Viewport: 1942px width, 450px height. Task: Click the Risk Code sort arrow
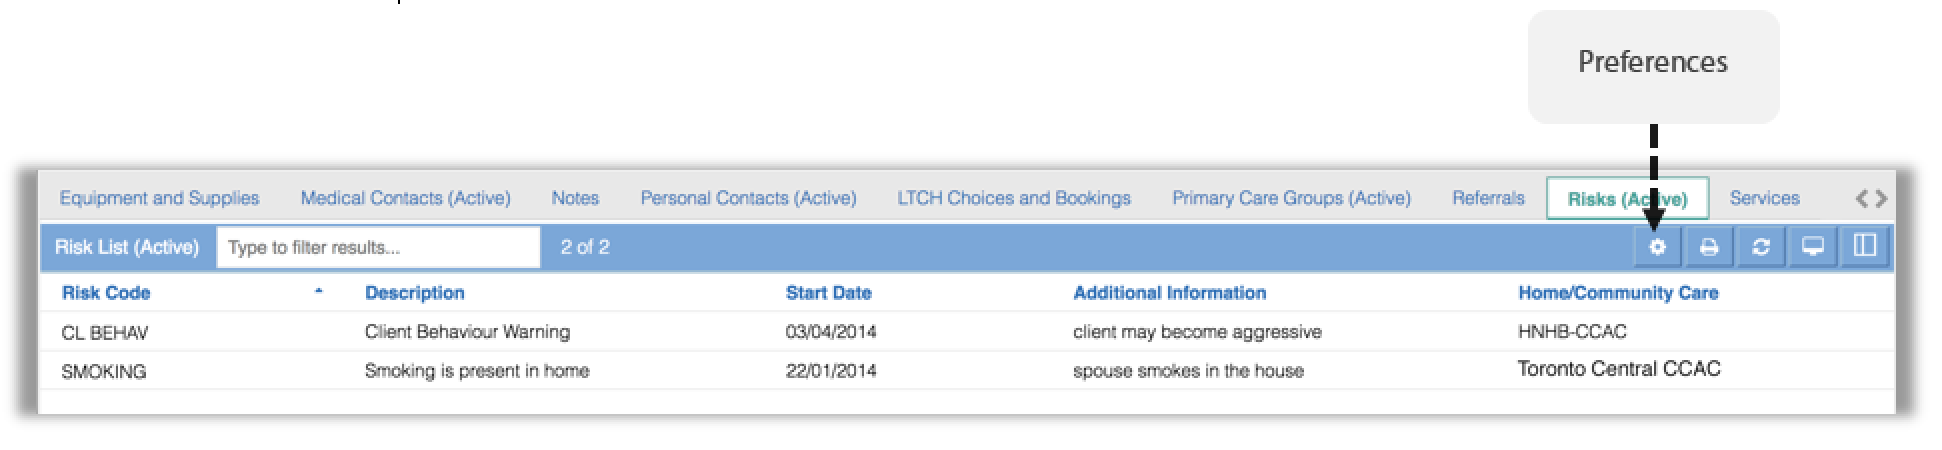319,292
